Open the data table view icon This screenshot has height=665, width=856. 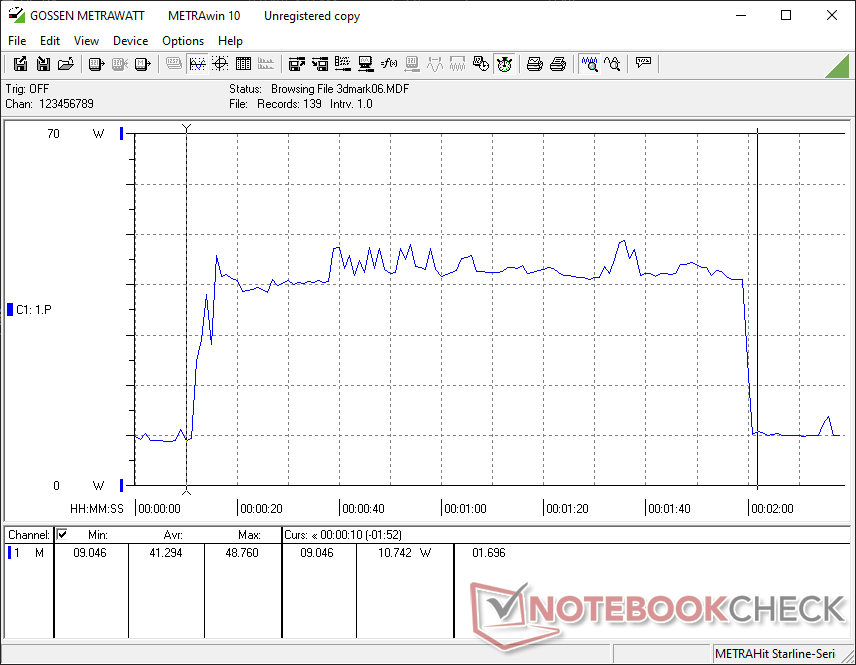[x=243, y=64]
